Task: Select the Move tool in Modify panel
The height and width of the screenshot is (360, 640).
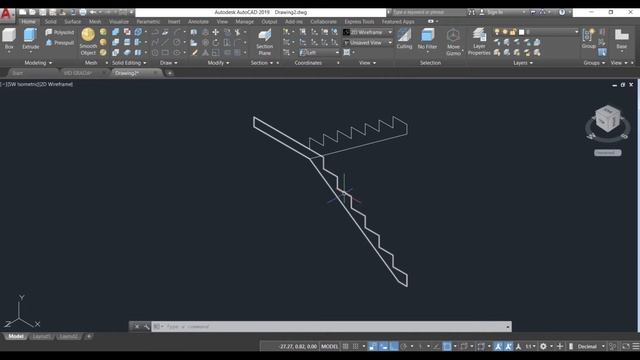Action: point(216,32)
